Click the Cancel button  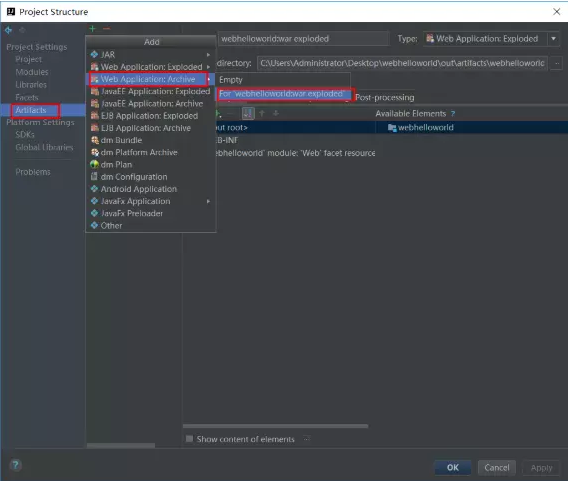[x=497, y=468]
